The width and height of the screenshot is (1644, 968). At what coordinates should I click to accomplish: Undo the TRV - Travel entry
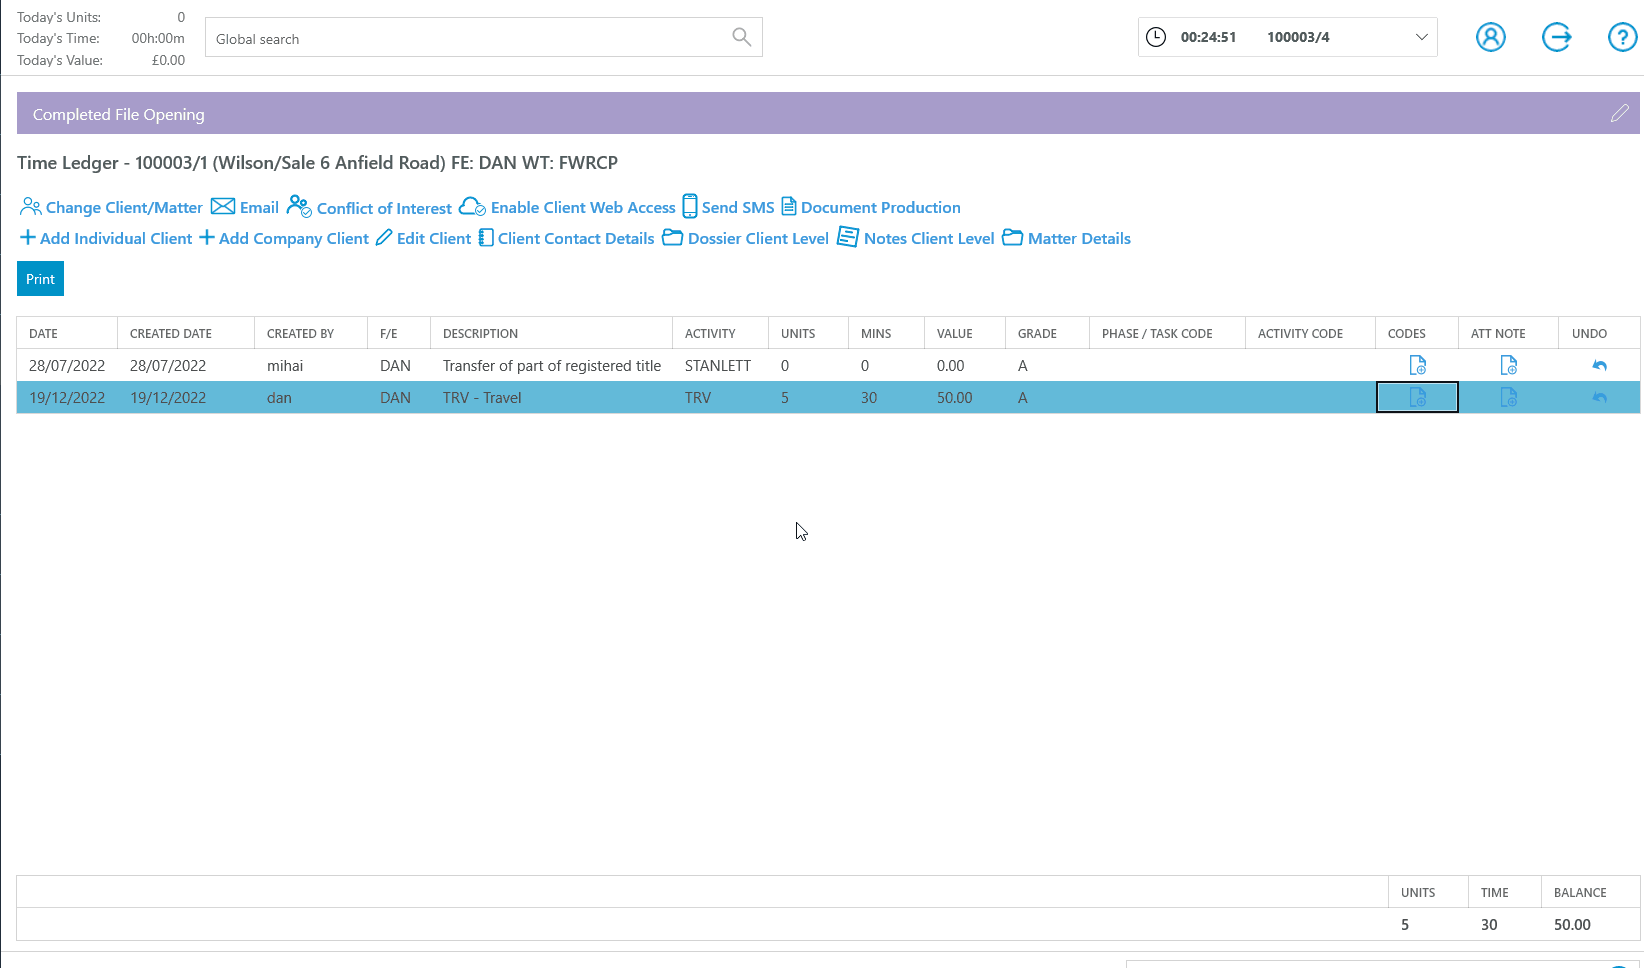1599,398
